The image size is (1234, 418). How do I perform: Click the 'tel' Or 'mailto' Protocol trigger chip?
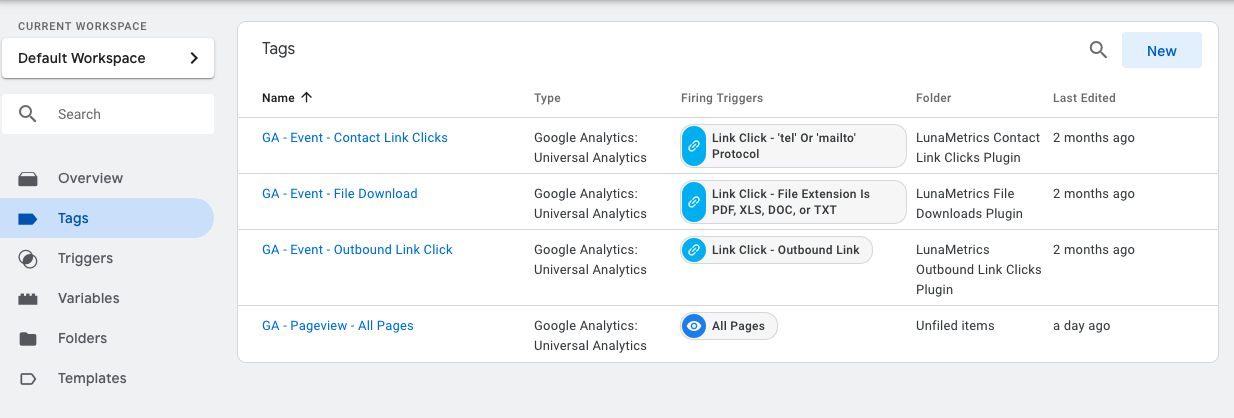[793, 146]
